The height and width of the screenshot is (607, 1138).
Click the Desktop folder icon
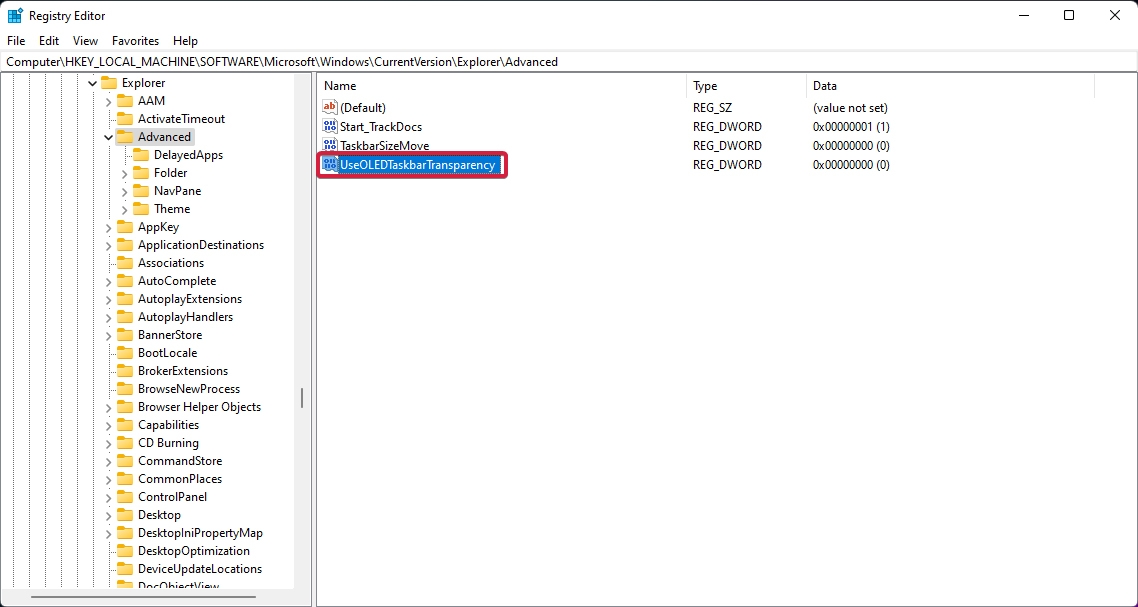coord(127,514)
